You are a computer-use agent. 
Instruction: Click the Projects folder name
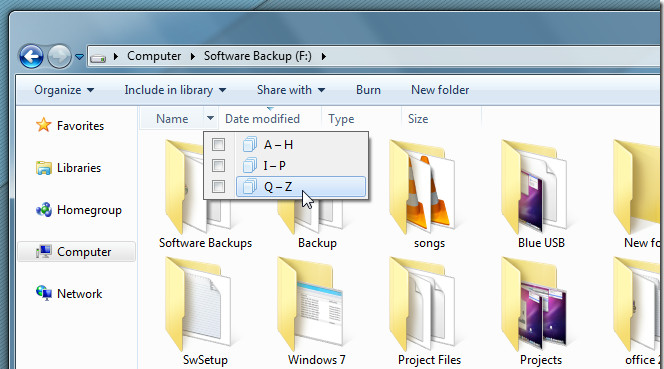click(x=541, y=360)
